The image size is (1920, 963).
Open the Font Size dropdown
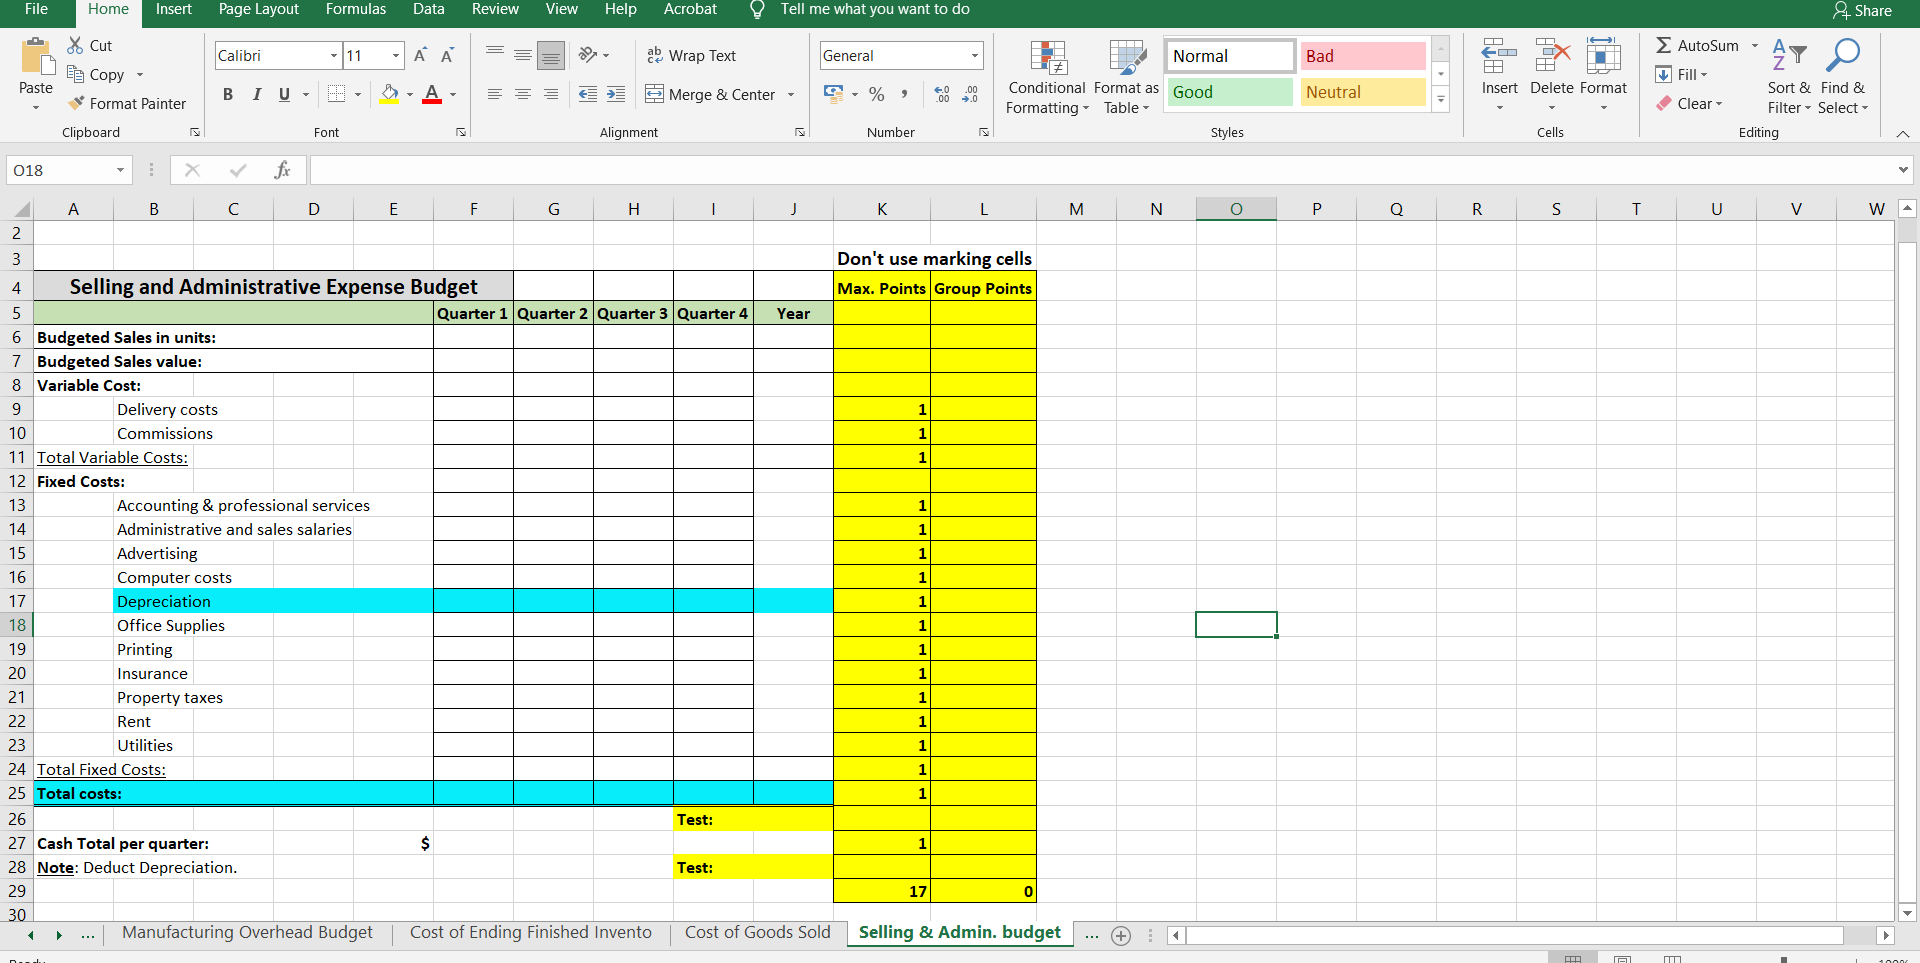pyautogui.click(x=394, y=55)
